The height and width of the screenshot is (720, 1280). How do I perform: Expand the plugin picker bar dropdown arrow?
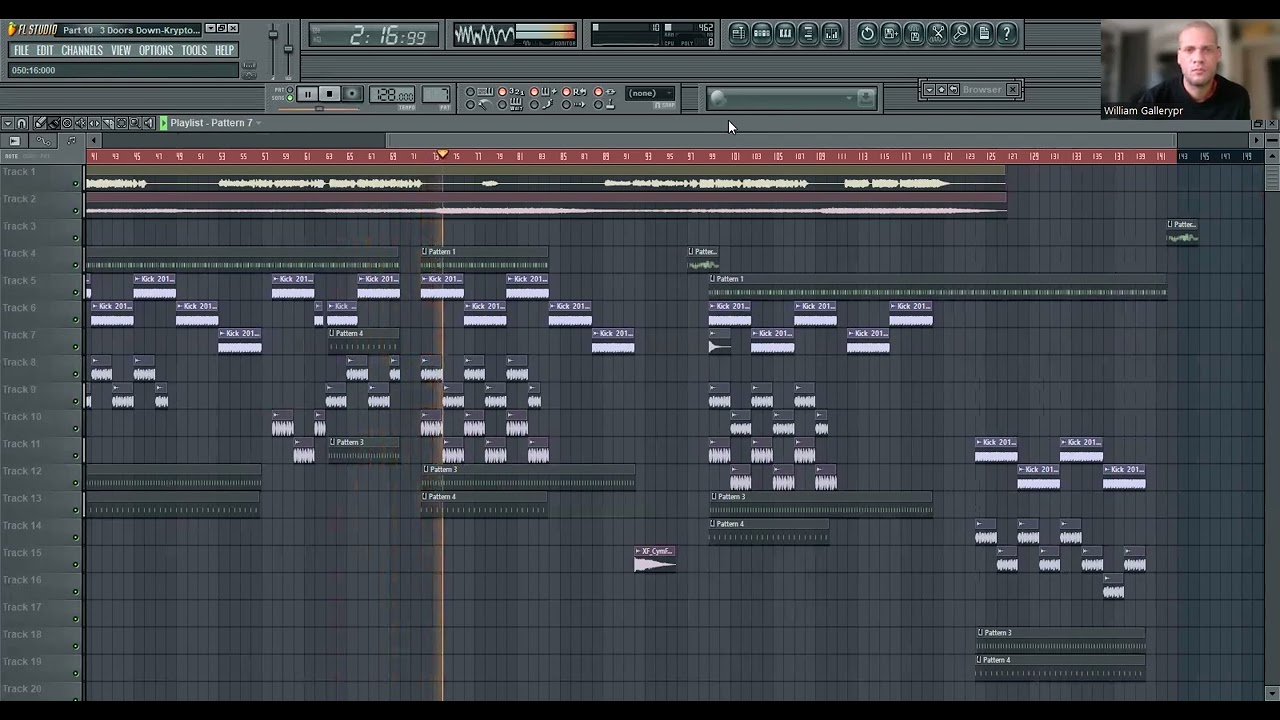tap(849, 98)
